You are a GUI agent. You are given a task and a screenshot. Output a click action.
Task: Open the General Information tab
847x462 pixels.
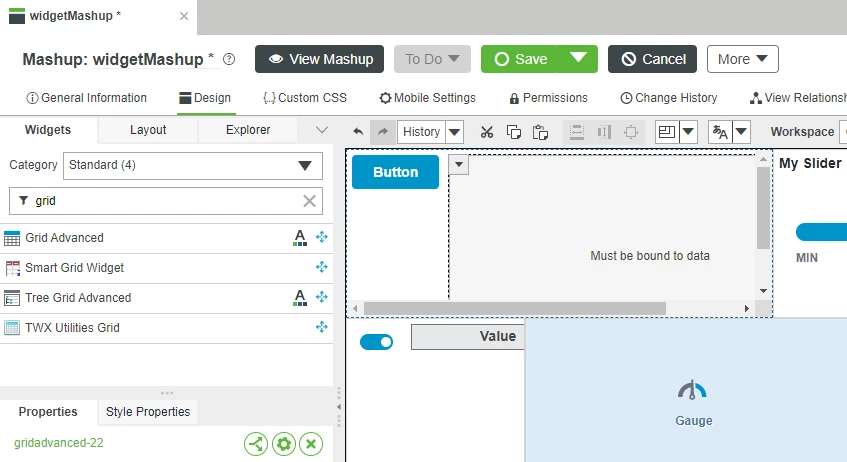click(86, 98)
